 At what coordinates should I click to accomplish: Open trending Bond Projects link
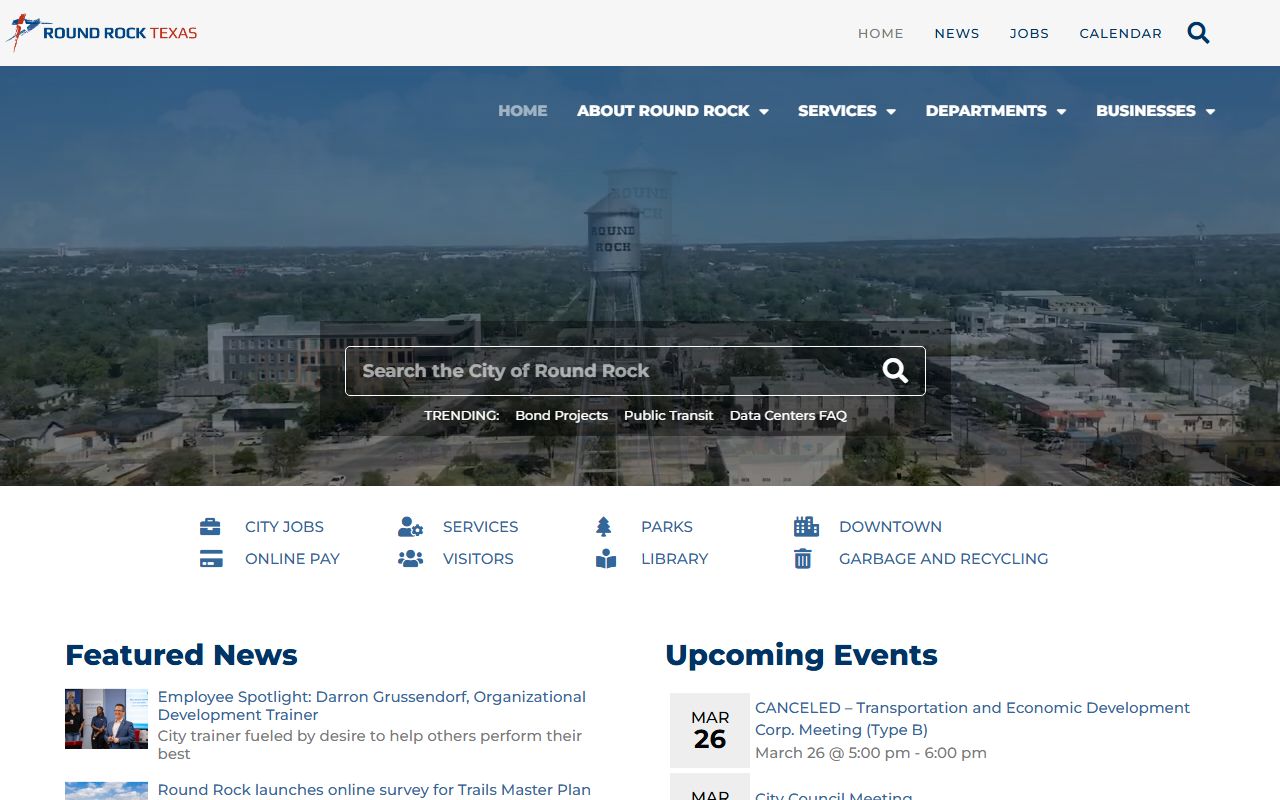click(x=561, y=415)
